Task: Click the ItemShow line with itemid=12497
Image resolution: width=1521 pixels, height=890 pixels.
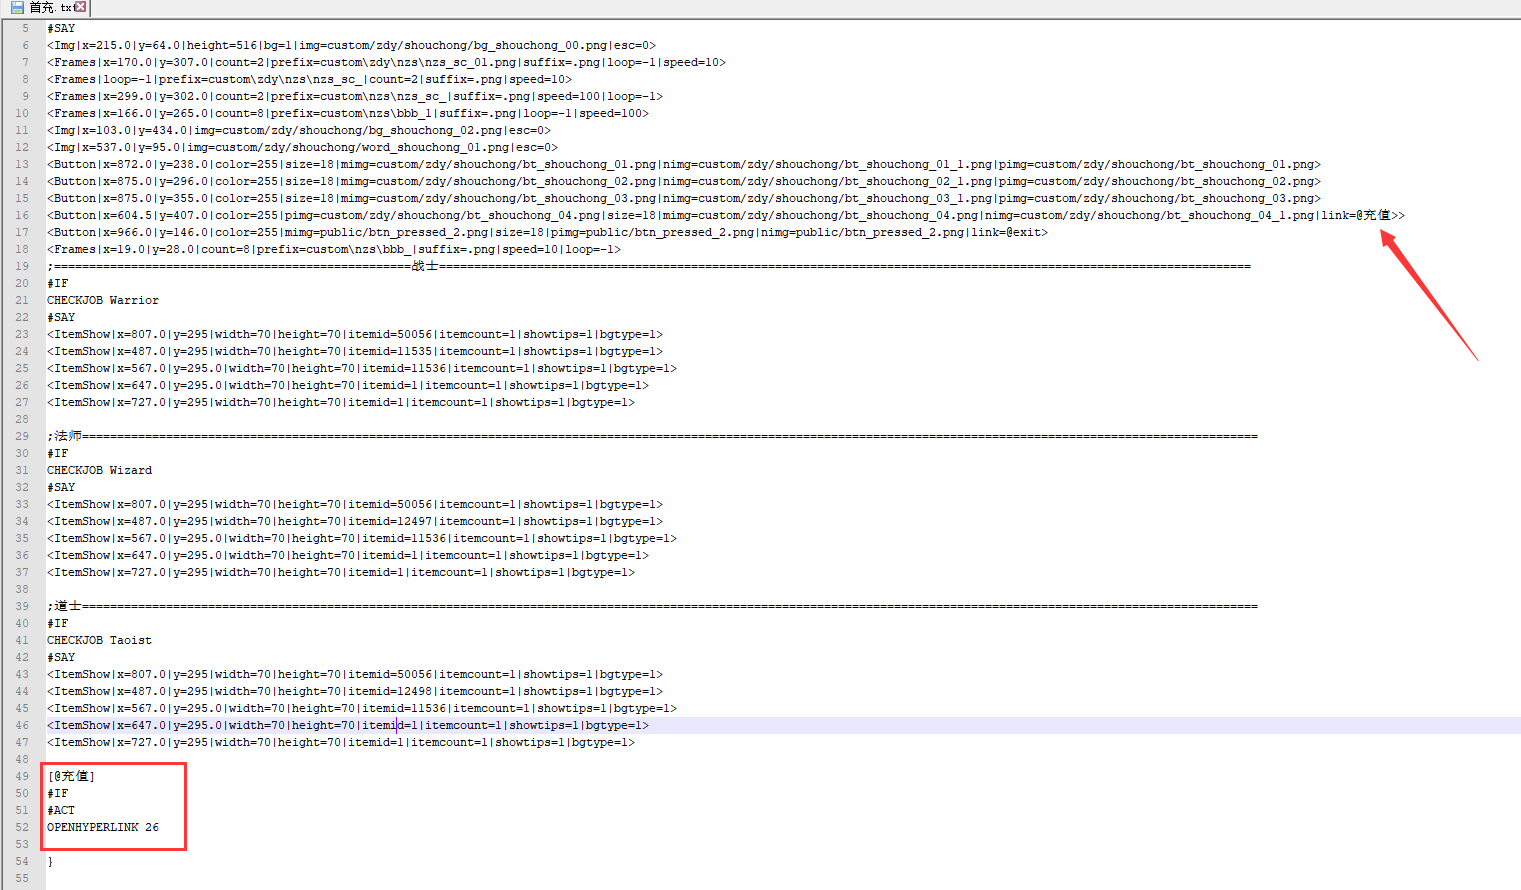Action: [355, 521]
